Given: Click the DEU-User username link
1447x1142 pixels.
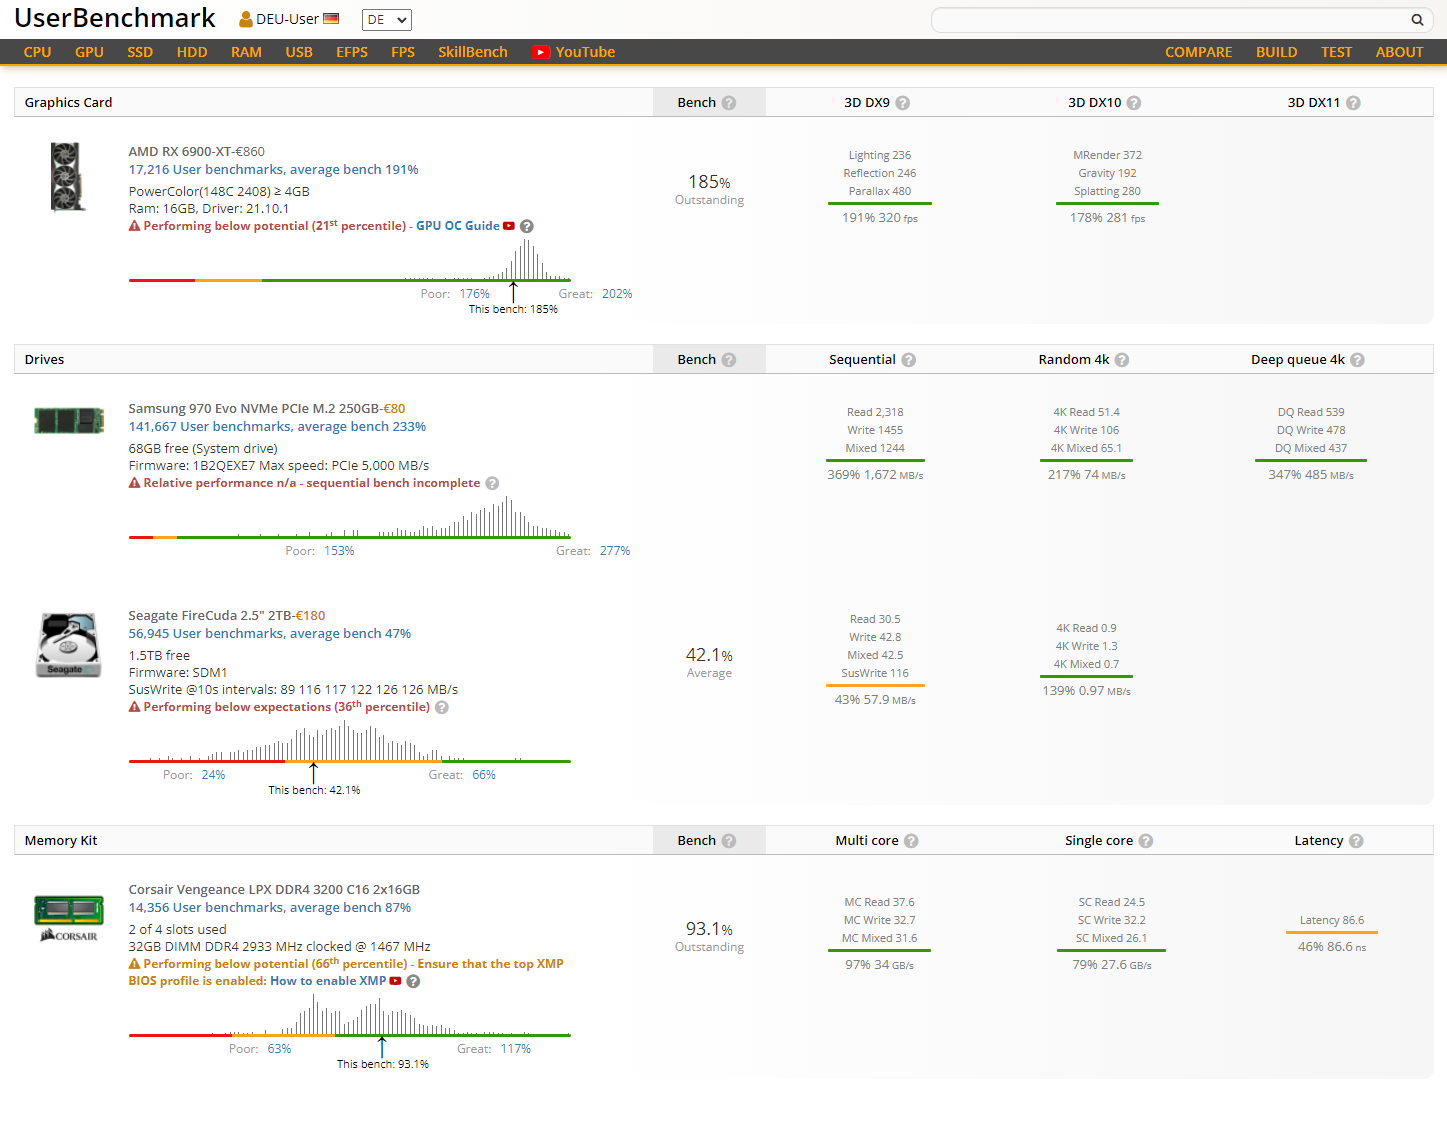Looking at the screenshot, I should (x=287, y=19).
